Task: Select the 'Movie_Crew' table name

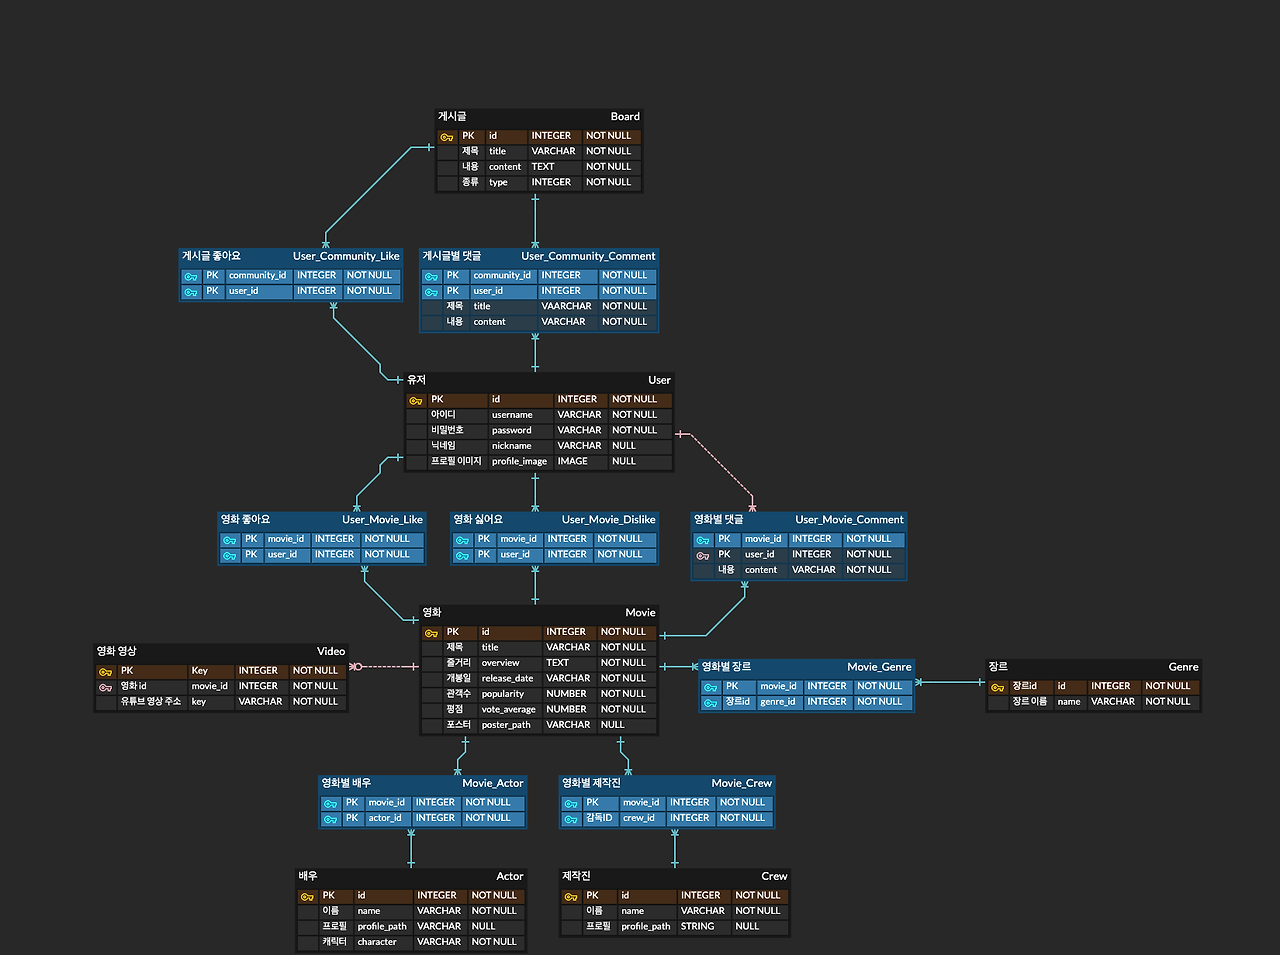Action: pos(742,784)
